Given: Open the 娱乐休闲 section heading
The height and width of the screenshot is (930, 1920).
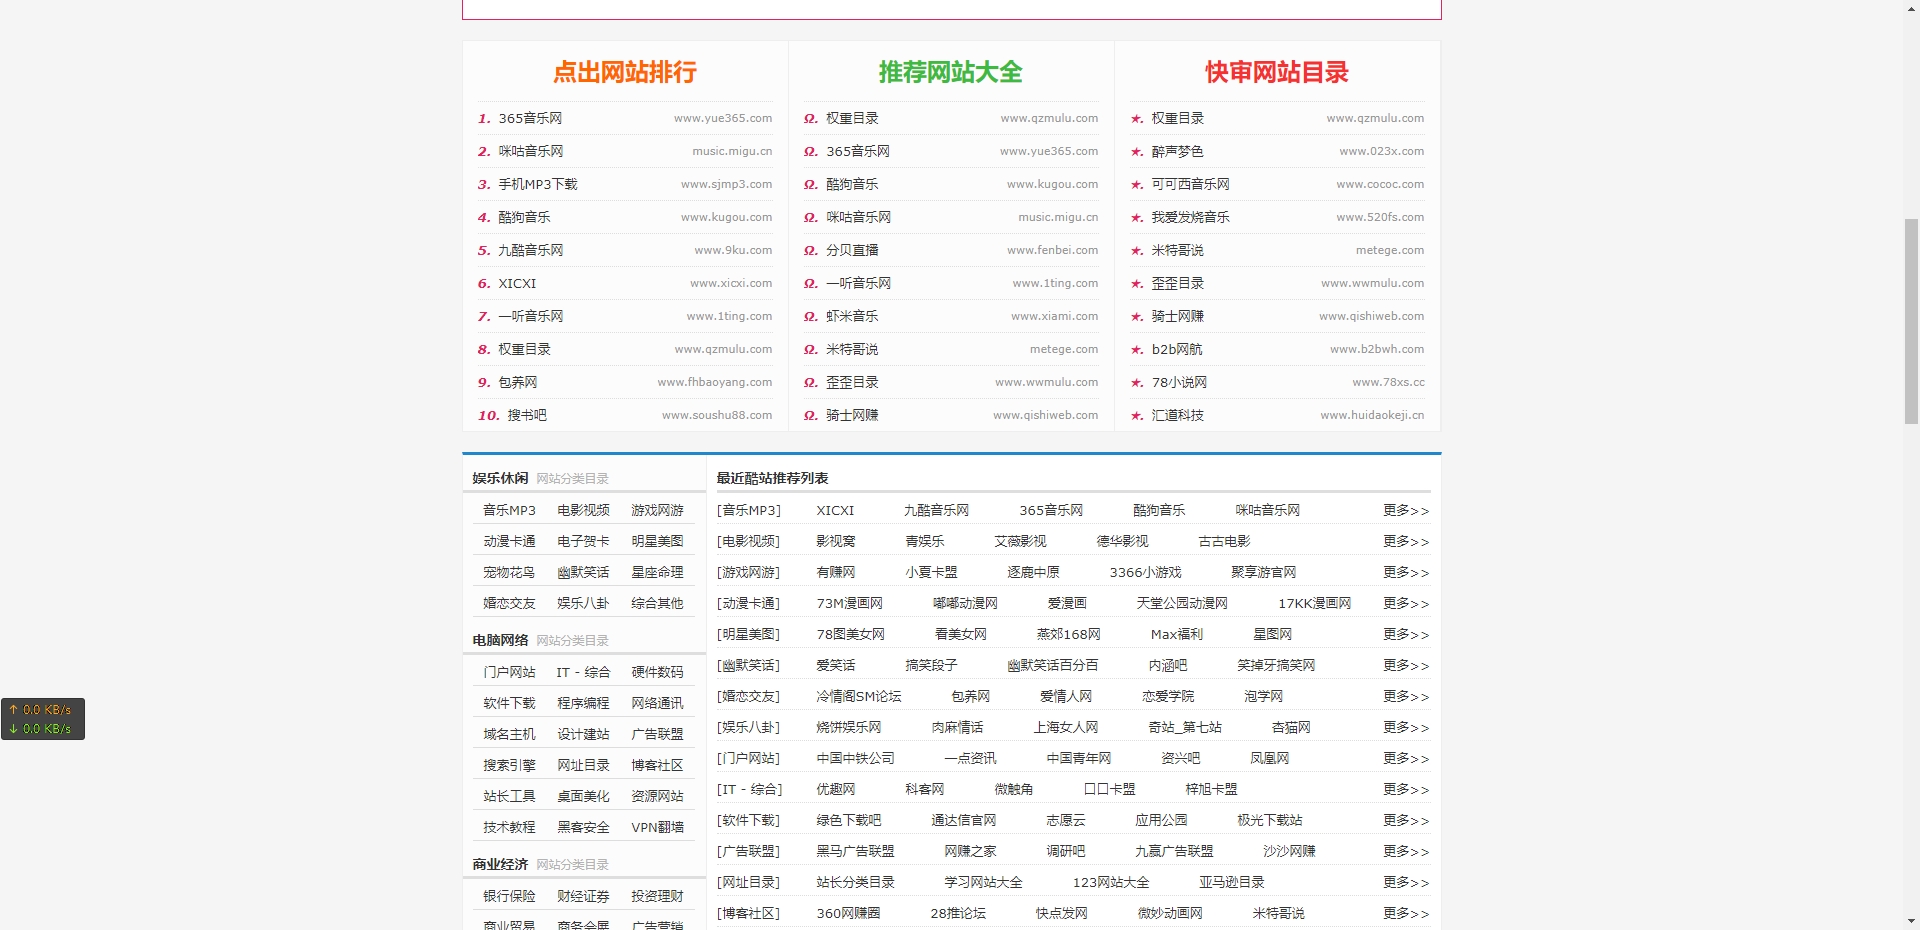Looking at the screenshot, I should click(500, 478).
